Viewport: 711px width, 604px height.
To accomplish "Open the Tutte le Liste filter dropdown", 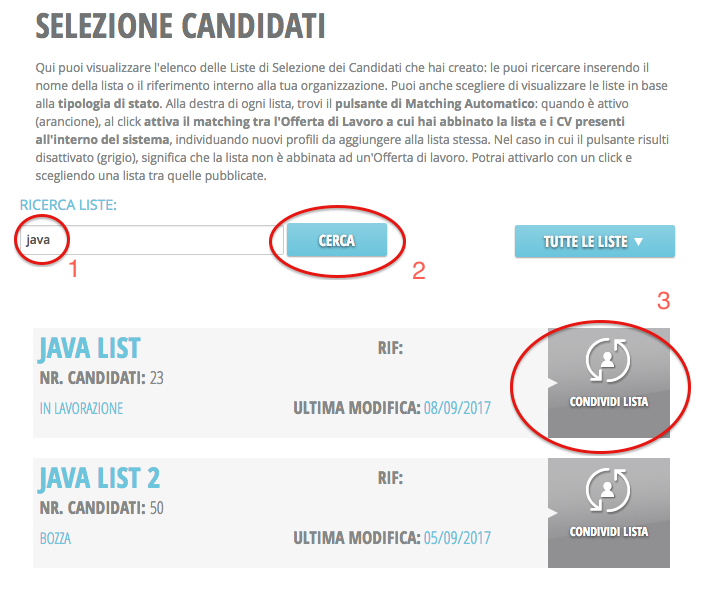I will point(594,241).
